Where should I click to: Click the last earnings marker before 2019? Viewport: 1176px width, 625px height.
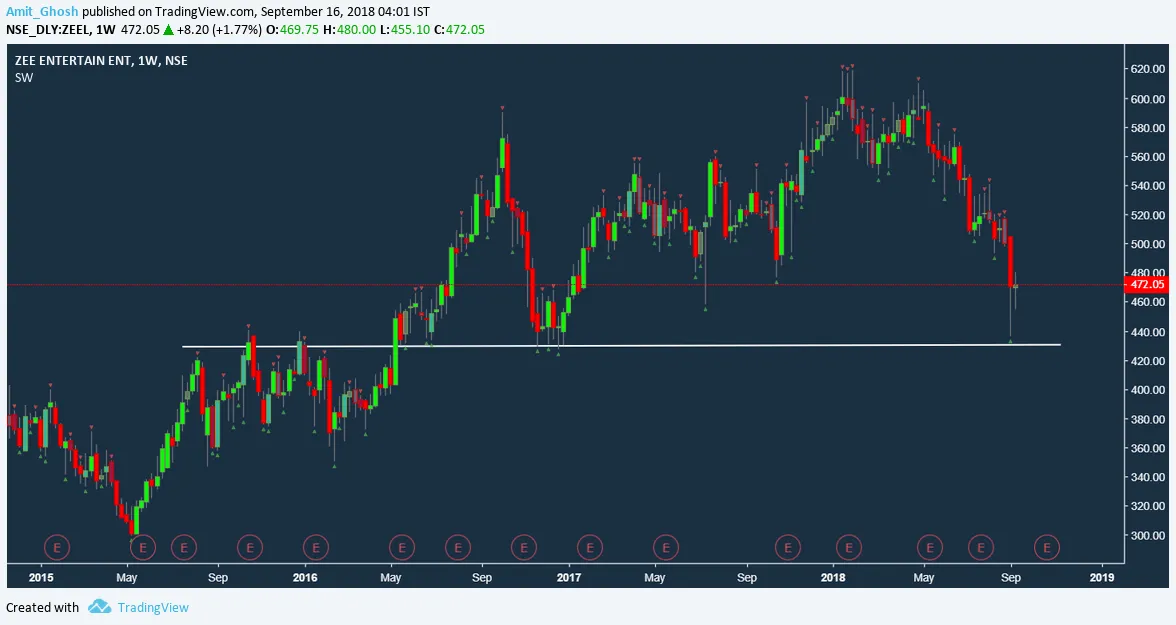point(1047,547)
